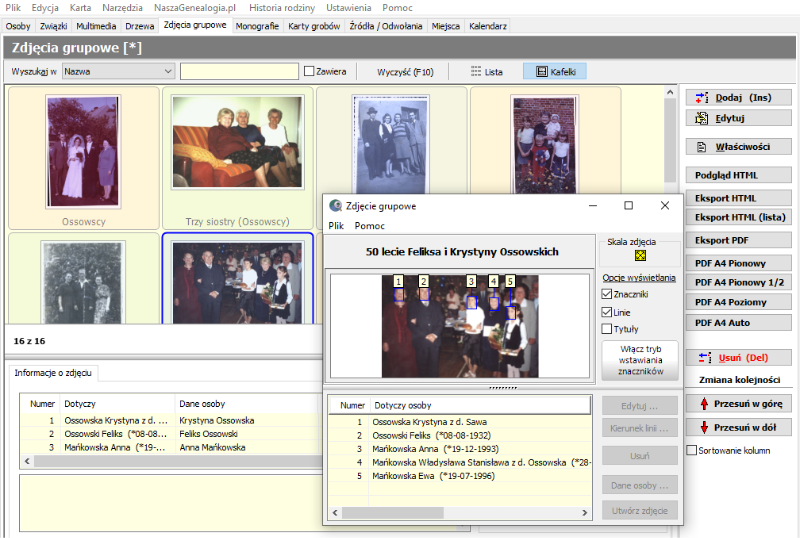
Task: Toggle the Zawiera checkbox
Action: click(309, 71)
